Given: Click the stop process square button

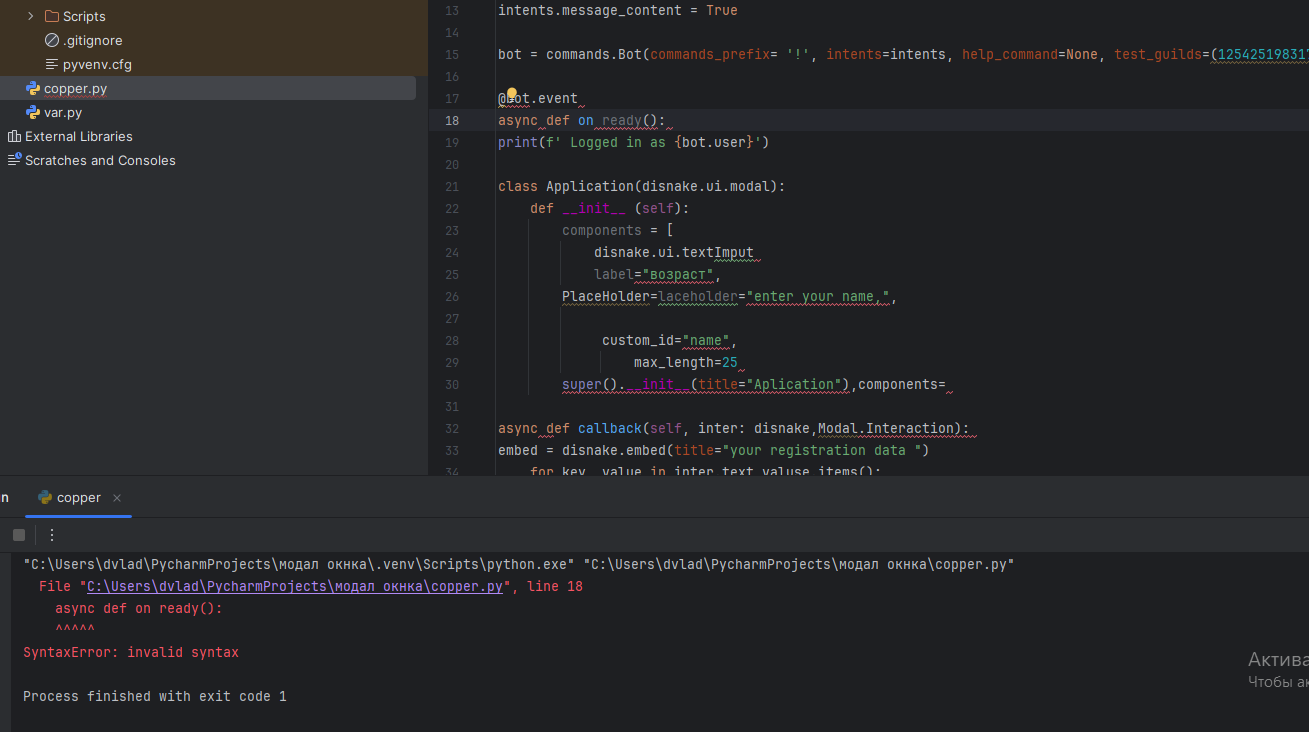Looking at the screenshot, I should point(19,535).
